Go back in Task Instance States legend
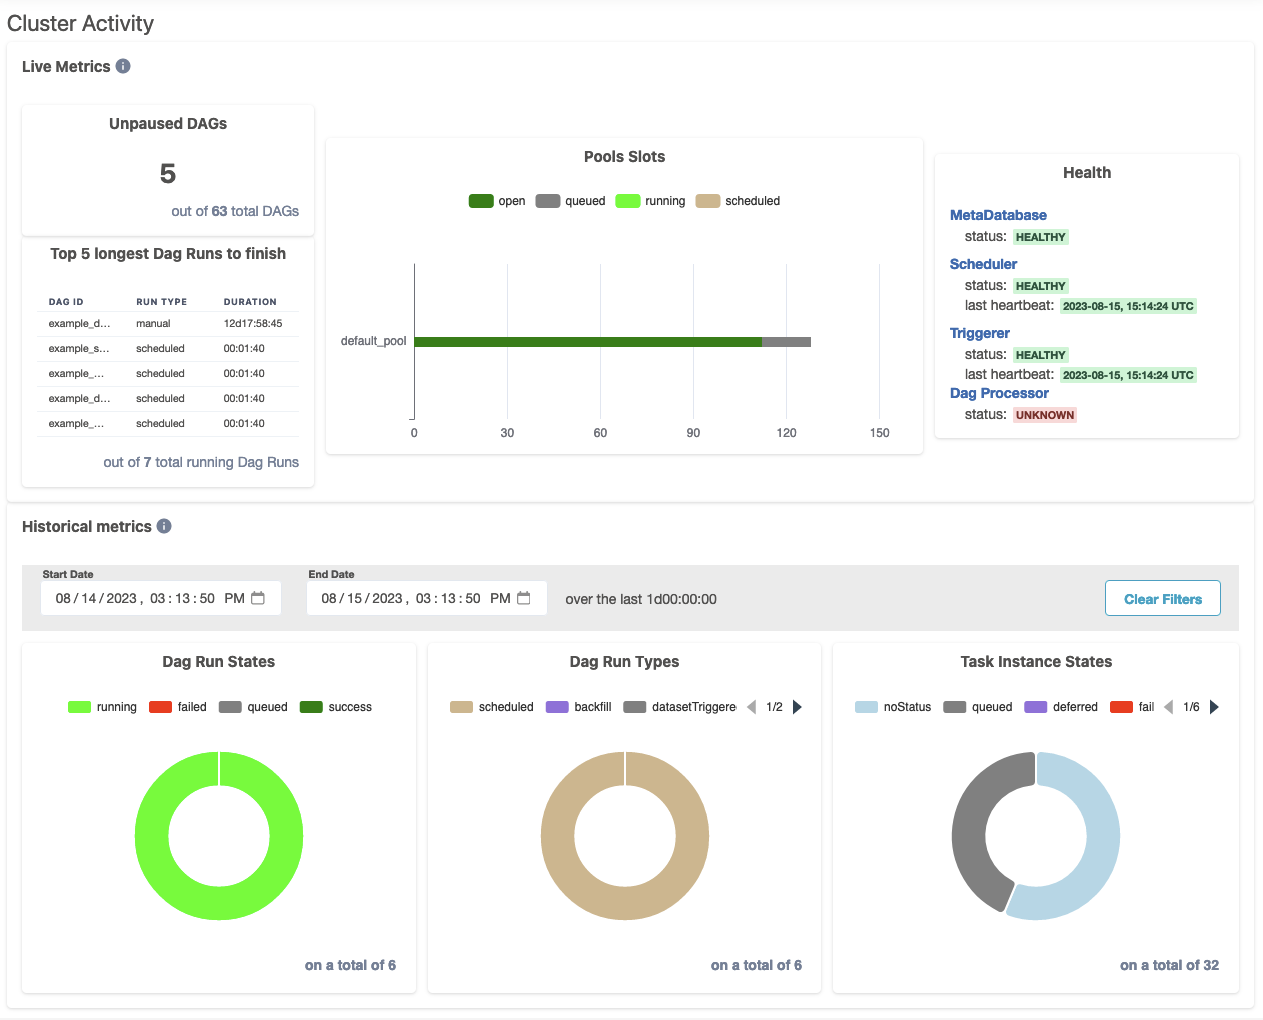Screen dimensions: 1263x1020 coord(1168,707)
